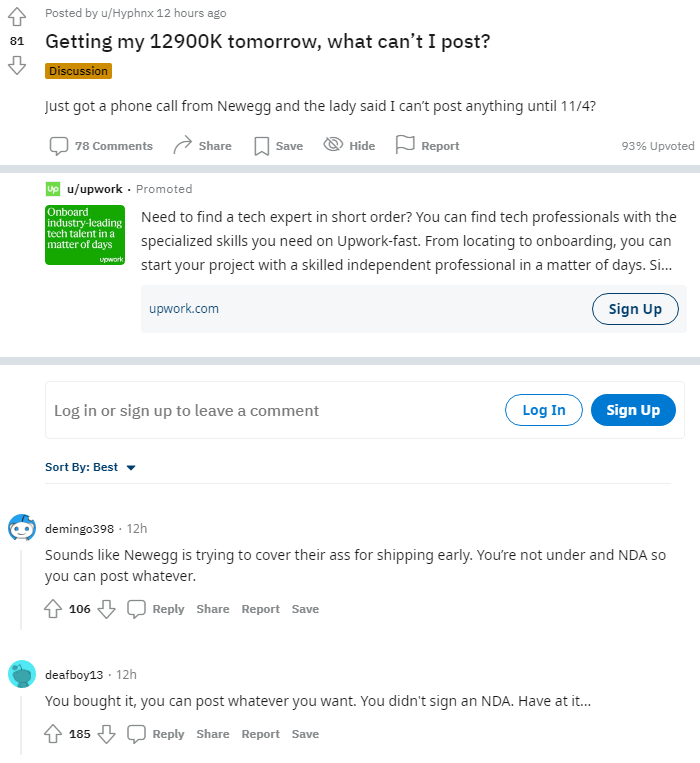700x763 pixels.
Task: Upvote the 12900K post
Action: coord(16,17)
